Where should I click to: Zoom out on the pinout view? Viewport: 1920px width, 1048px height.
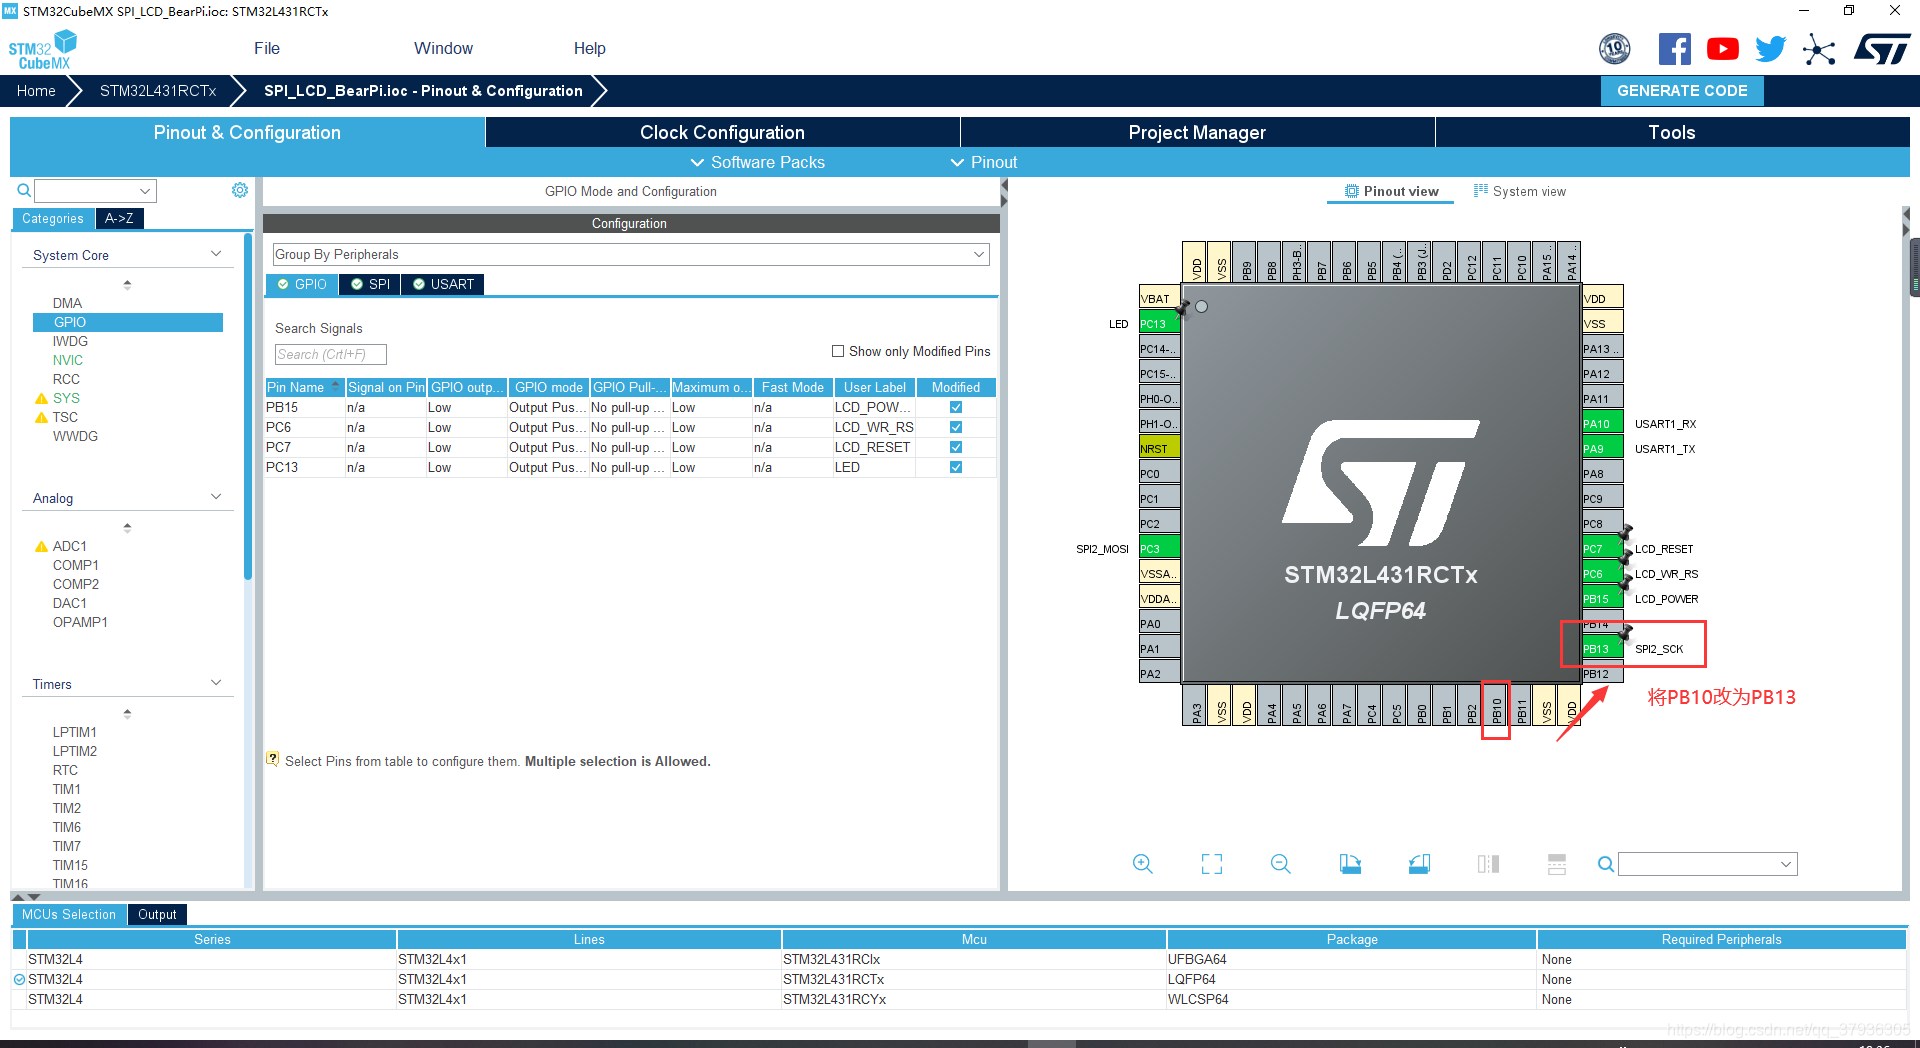[x=1281, y=864]
